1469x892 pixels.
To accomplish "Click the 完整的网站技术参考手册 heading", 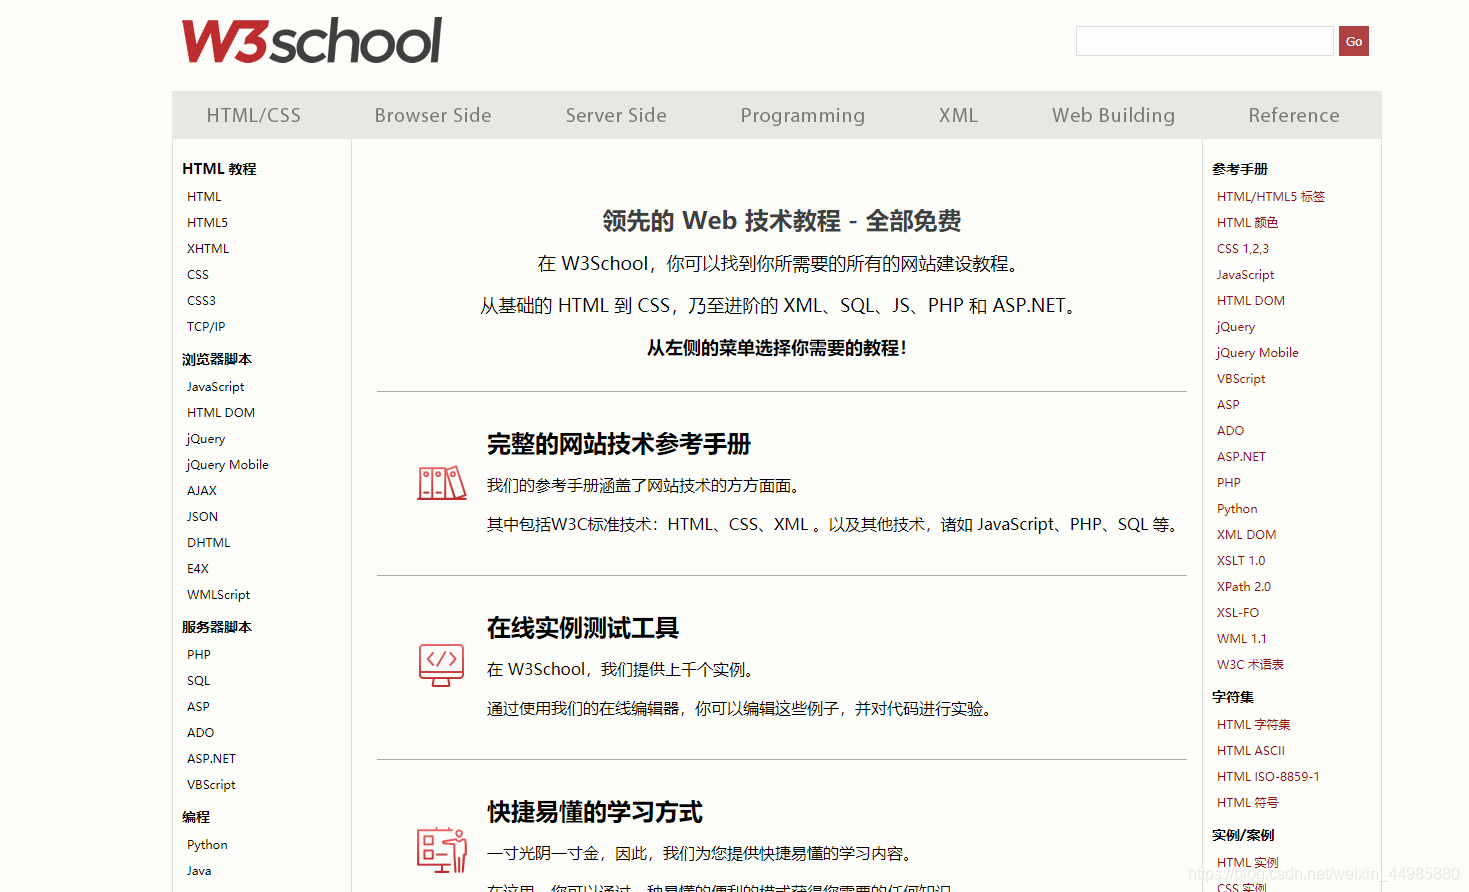I will pos(619,444).
